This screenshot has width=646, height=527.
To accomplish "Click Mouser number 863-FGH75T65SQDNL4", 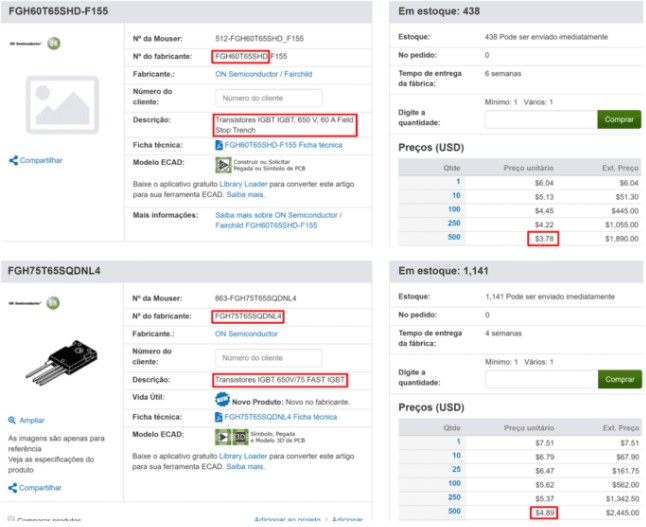I will pos(255,298).
